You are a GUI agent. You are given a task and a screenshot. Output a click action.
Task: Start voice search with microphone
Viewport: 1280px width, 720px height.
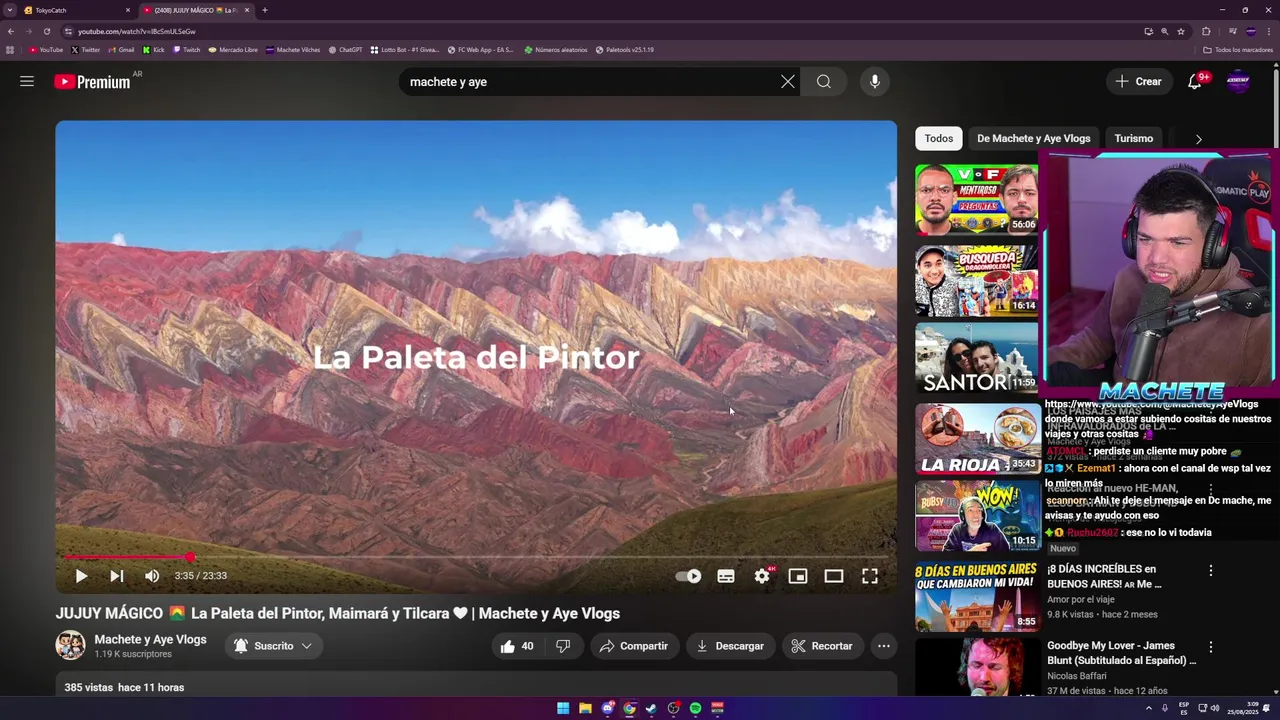click(875, 82)
